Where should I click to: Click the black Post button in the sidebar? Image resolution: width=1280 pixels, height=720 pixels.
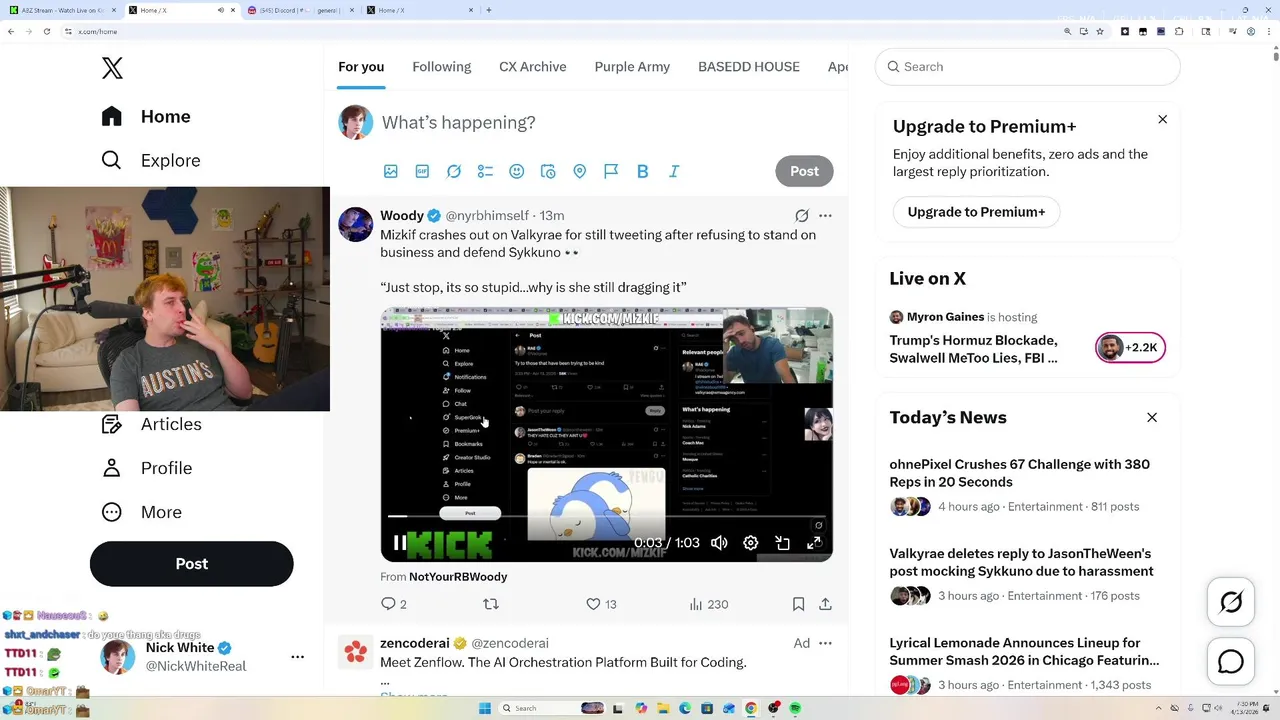(x=191, y=564)
